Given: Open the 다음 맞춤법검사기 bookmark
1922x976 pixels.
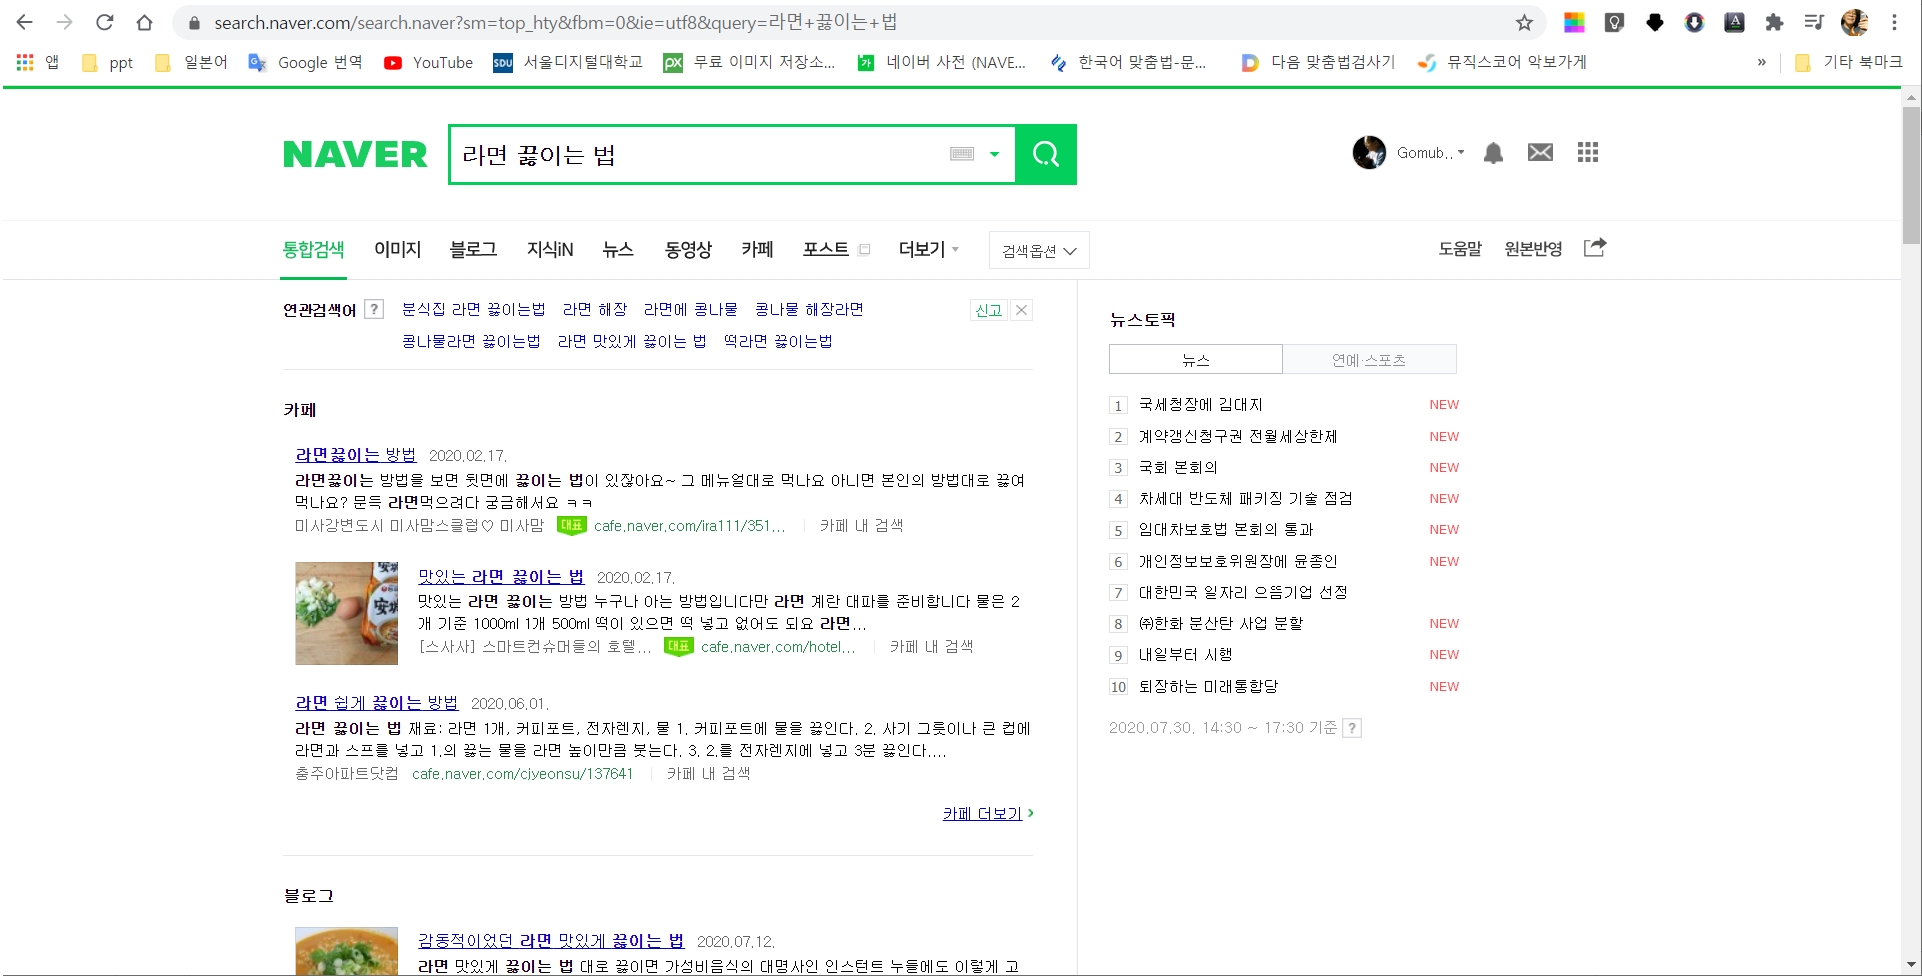Looking at the screenshot, I should (x=1318, y=62).
